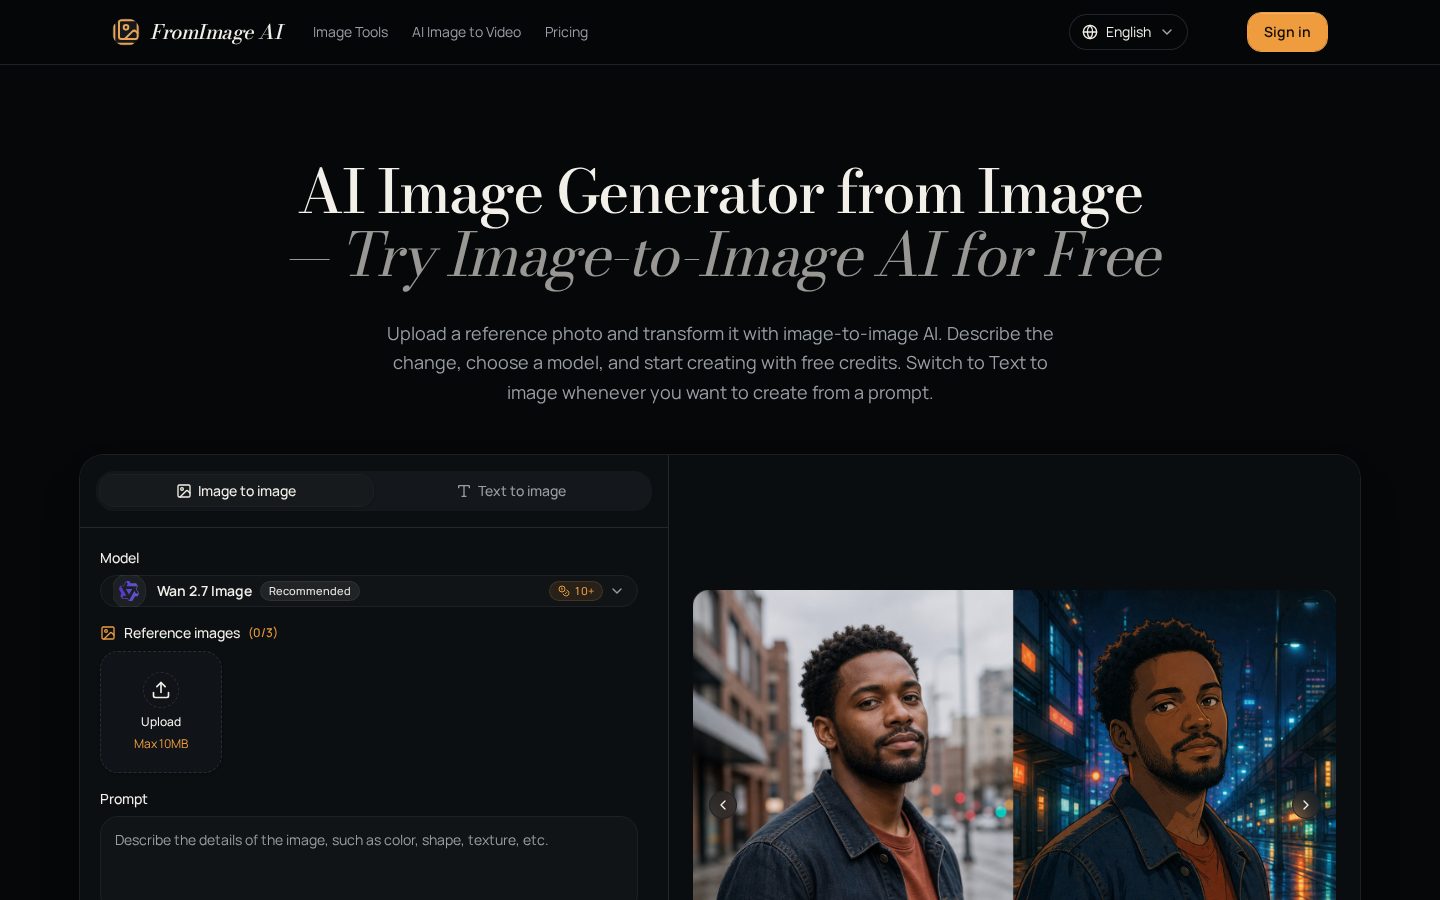The image size is (1440, 900).
Task: Click the (0/3) reference image counter
Action: (263, 633)
